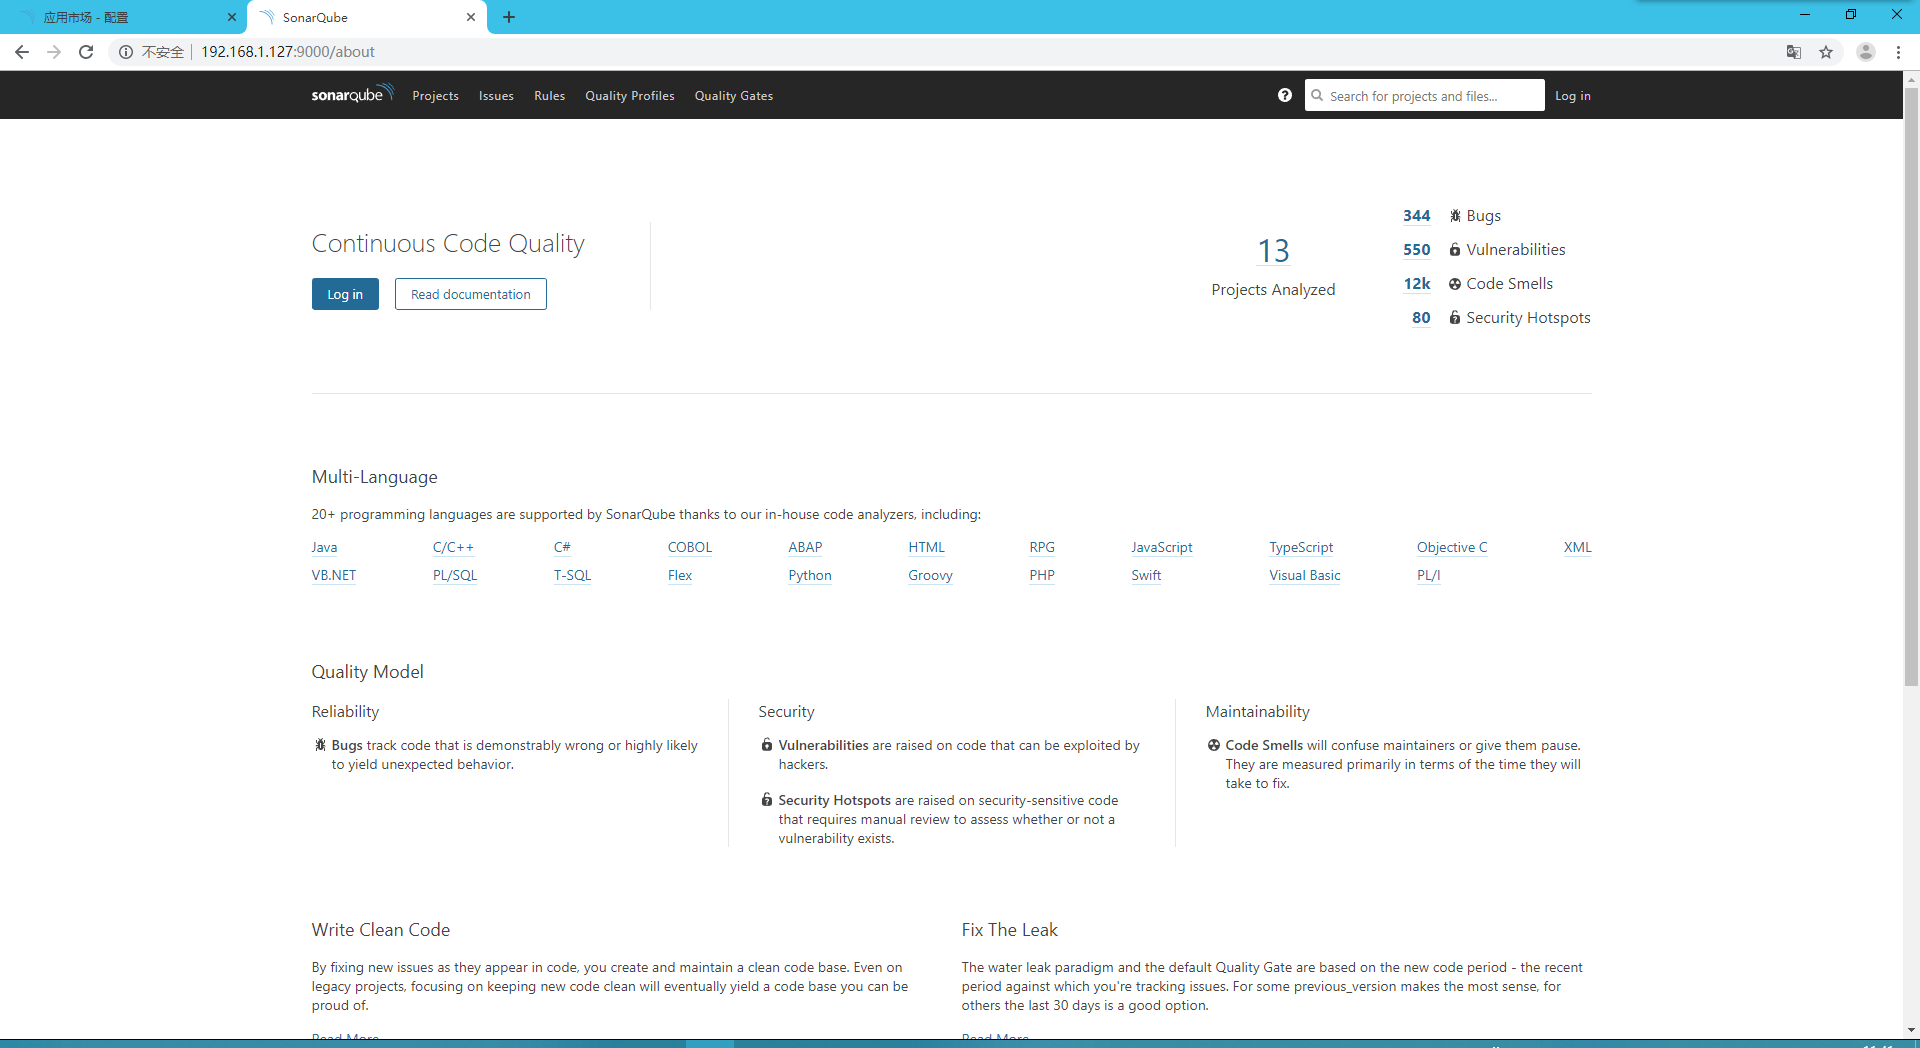Viewport: 1920px width, 1048px height.
Task: Open the Rules menu item
Action: coord(549,95)
